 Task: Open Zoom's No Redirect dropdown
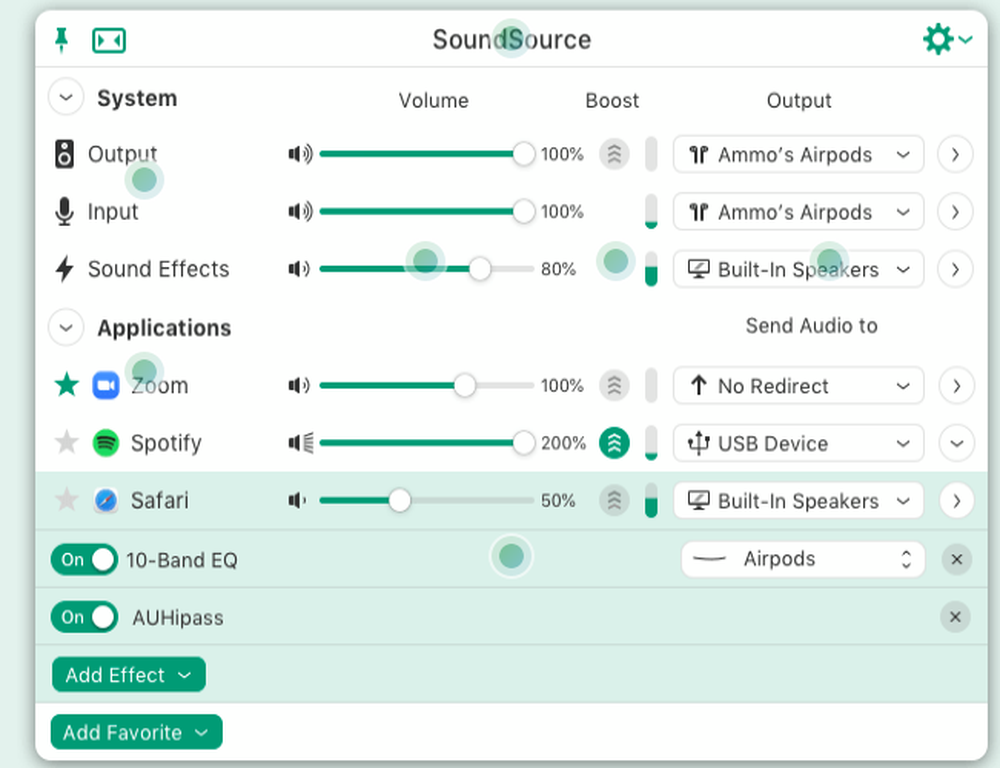(x=798, y=386)
